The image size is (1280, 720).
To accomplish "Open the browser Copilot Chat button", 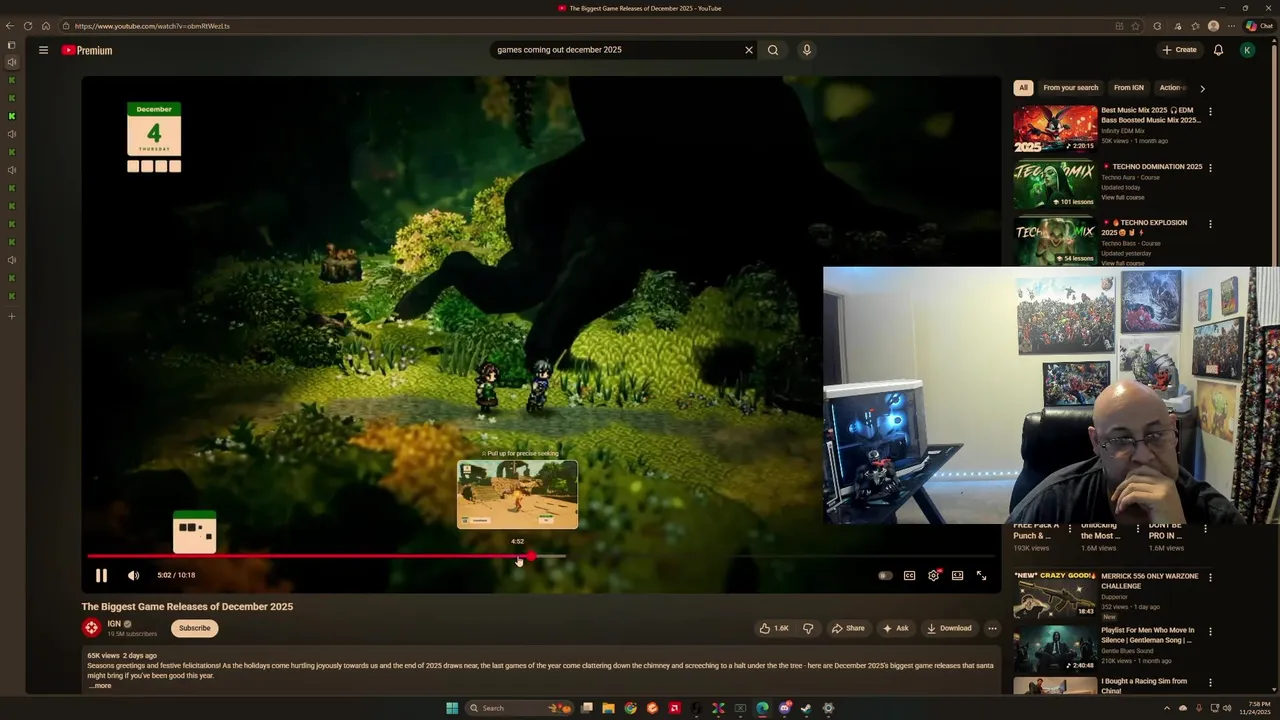I will [1259, 26].
